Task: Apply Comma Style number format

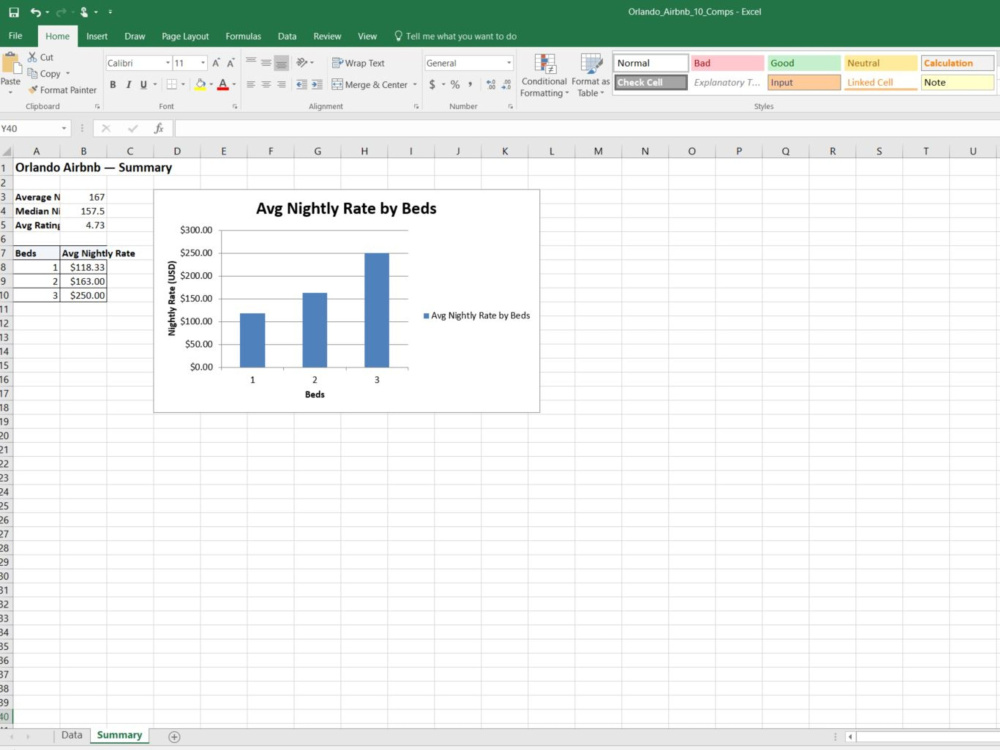Action: (471, 84)
